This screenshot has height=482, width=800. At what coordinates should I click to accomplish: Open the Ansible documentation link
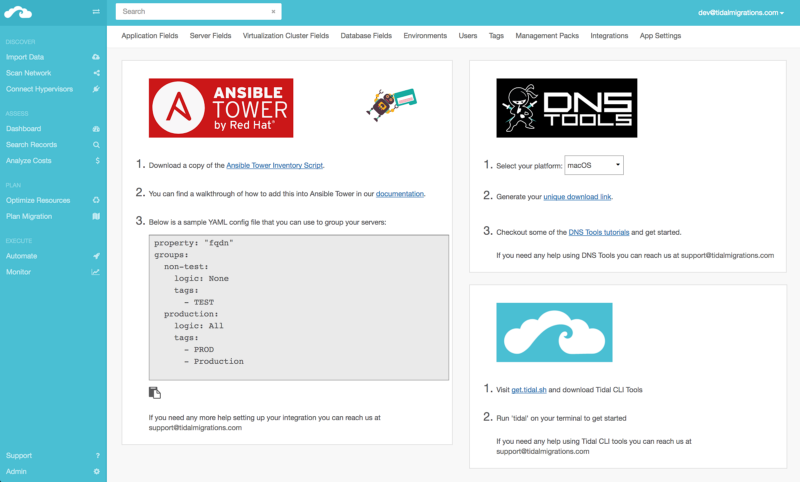400,194
